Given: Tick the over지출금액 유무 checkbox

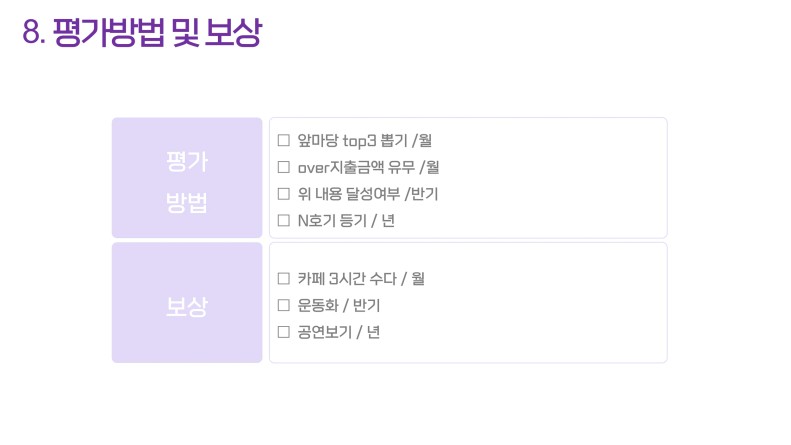Looking at the screenshot, I should tap(284, 167).
